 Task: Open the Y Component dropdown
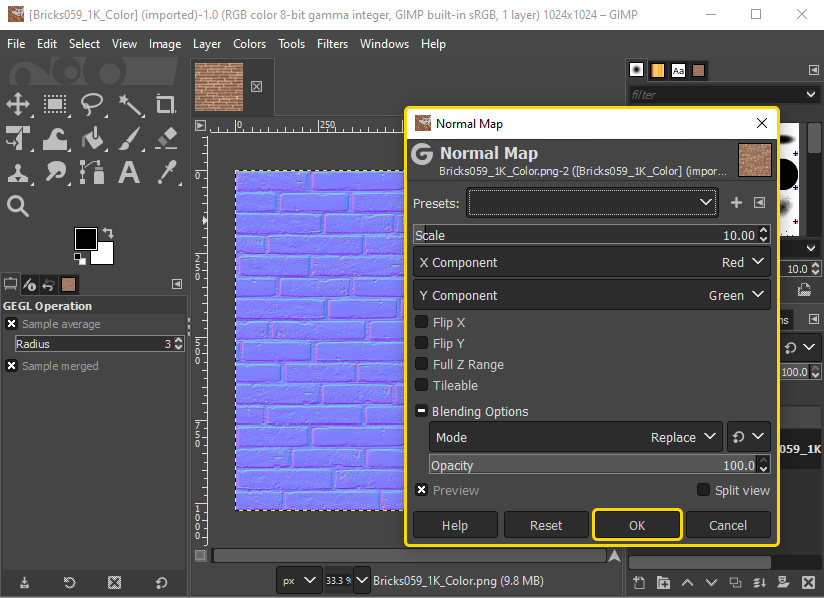(x=592, y=295)
